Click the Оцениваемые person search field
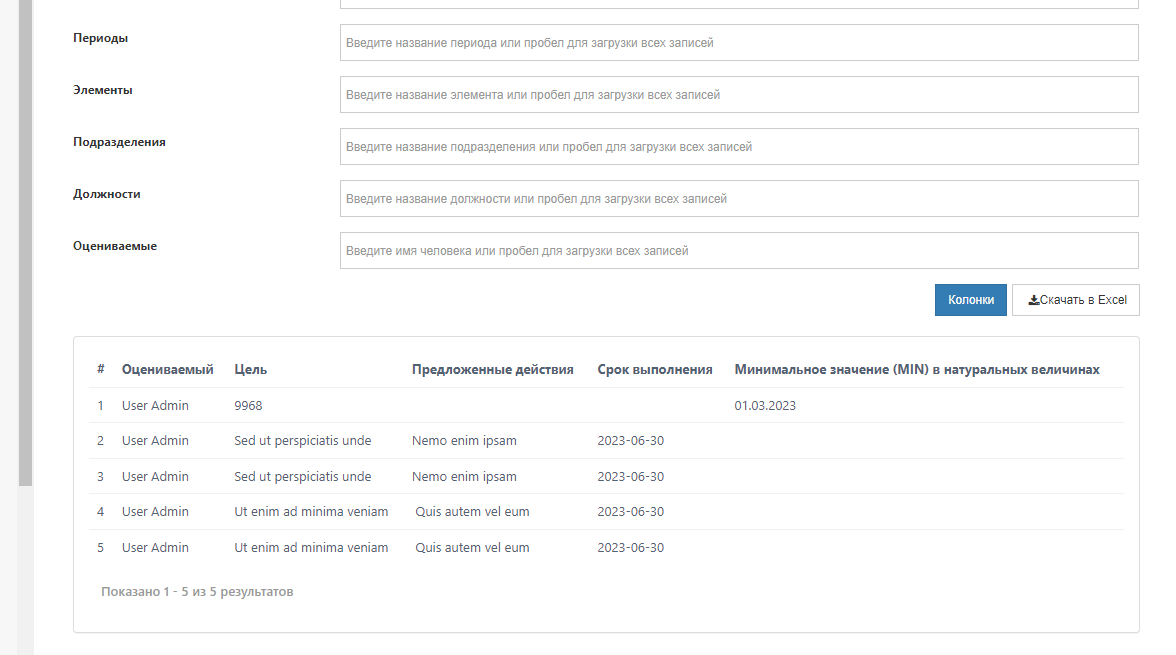Viewport: 1176px width, 655px height. tap(738, 251)
